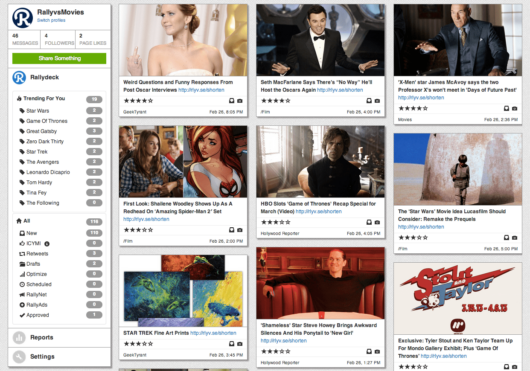Click camera icon on Seth MacFarlane card
530x371 pixels.
(377, 101)
